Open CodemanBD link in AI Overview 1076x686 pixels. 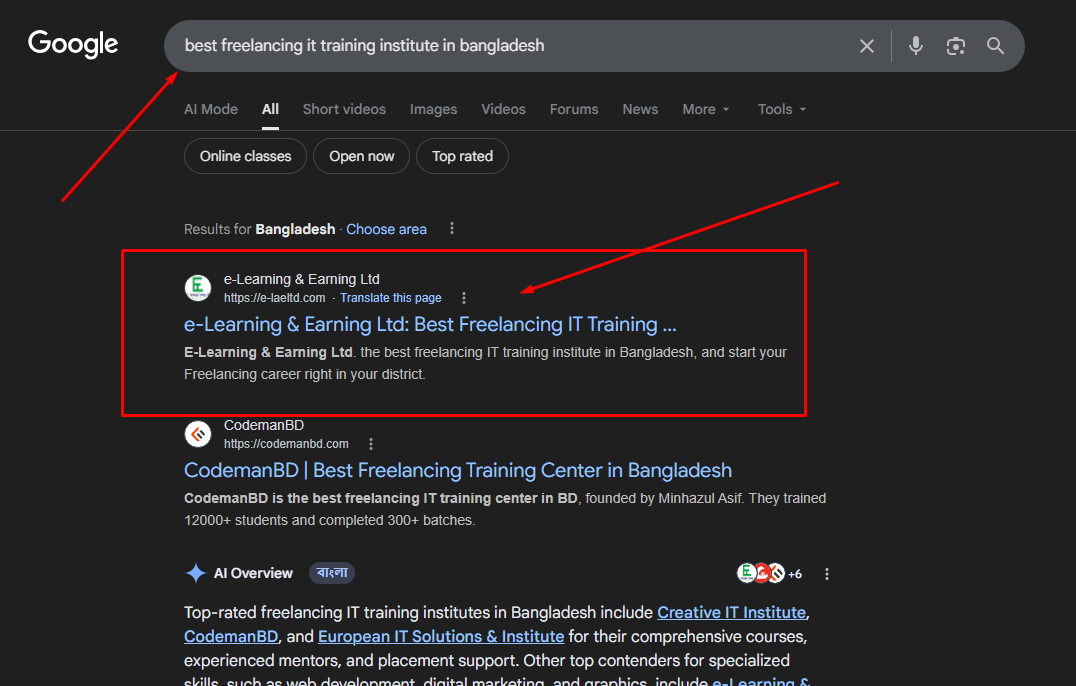(x=231, y=636)
